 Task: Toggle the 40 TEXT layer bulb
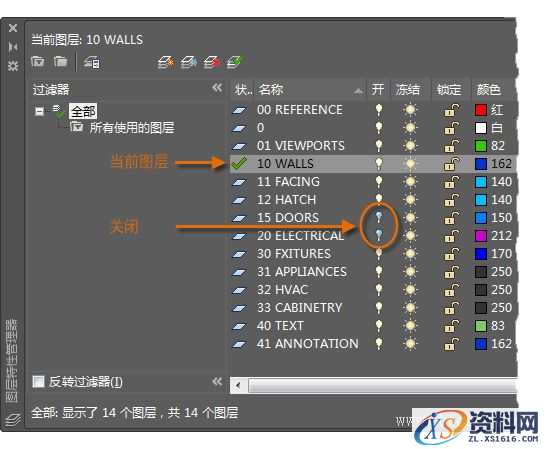(x=379, y=326)
